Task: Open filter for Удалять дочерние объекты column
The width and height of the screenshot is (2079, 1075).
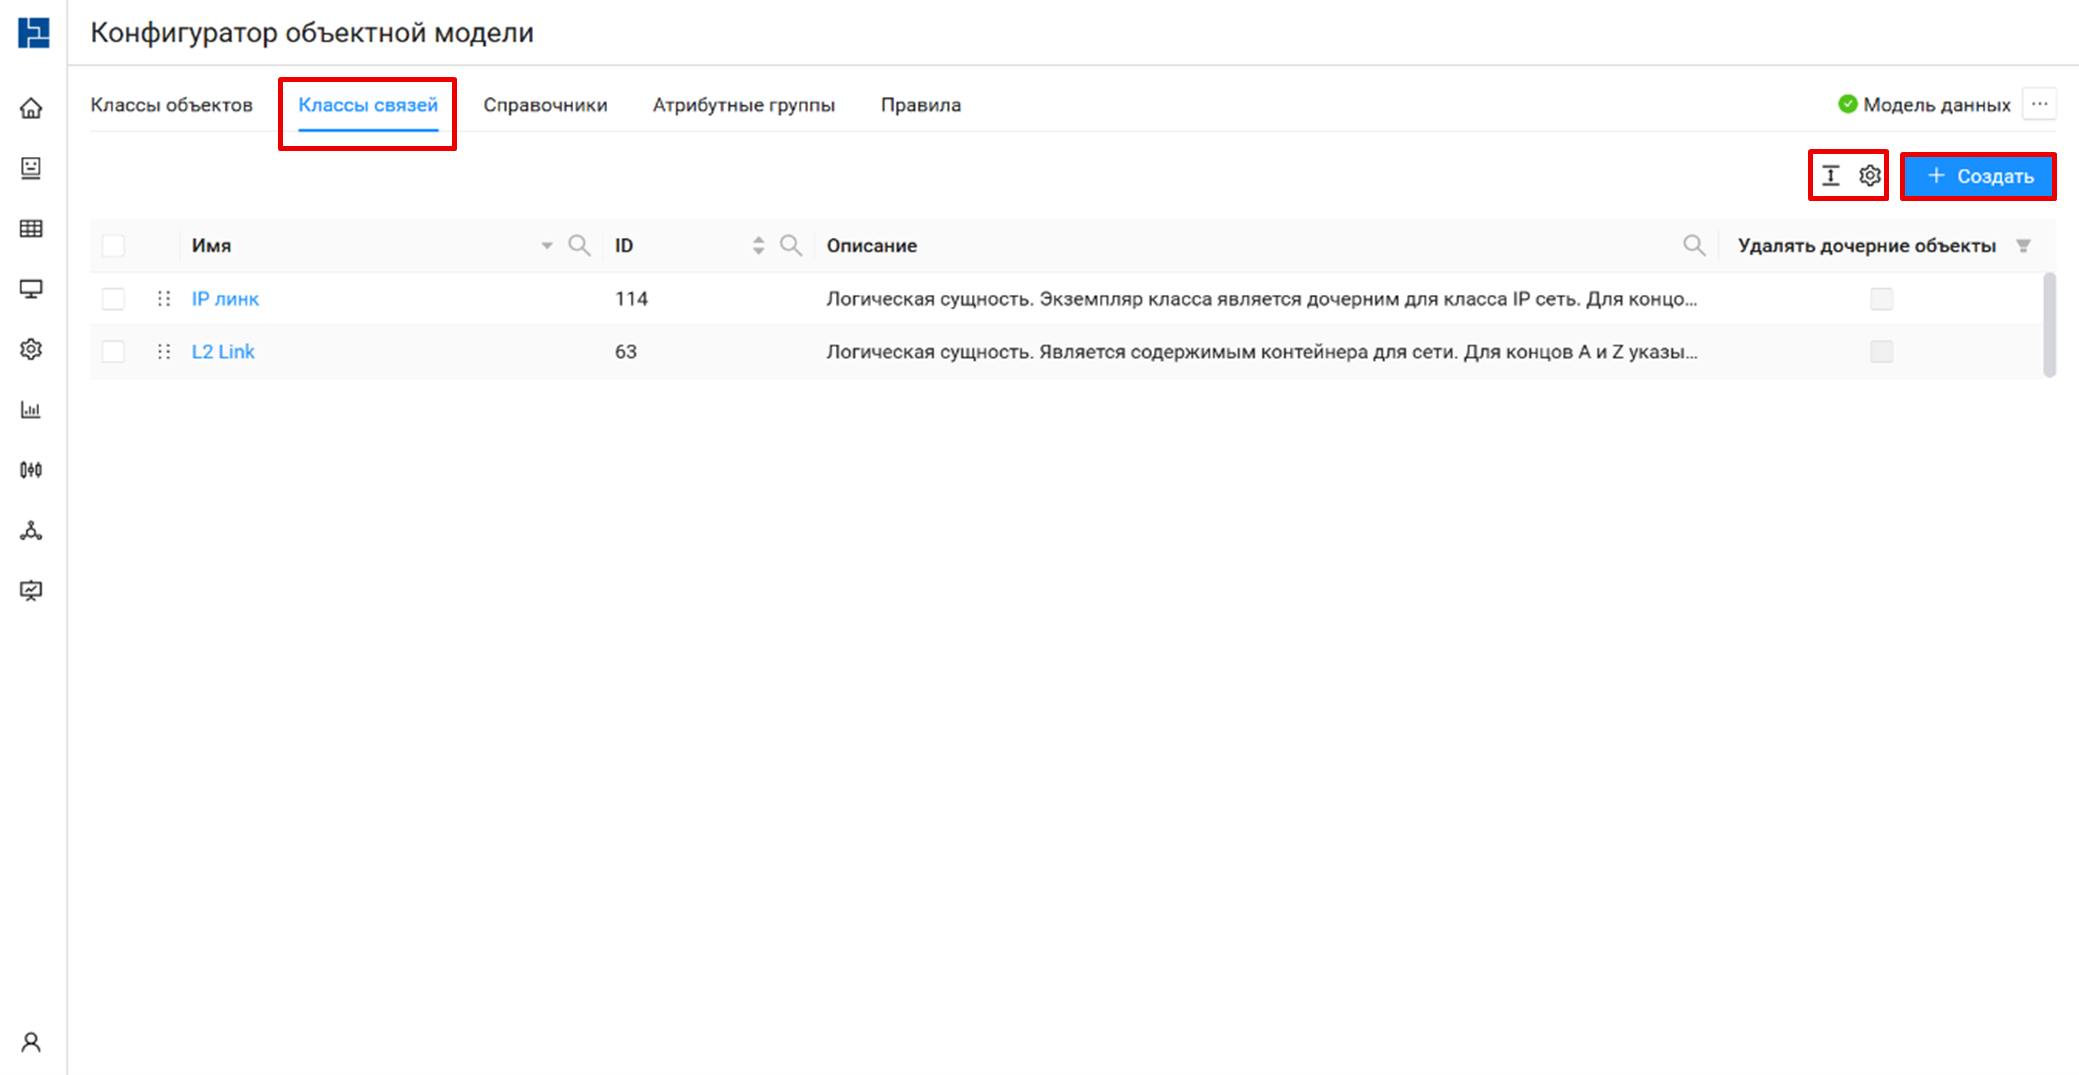Action: pos(2023,246)
